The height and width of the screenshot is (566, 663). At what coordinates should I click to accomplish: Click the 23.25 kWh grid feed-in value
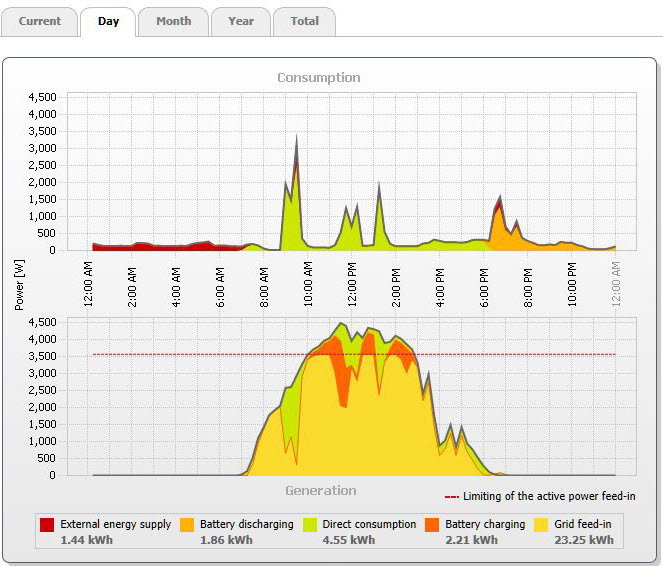[x=584, y=539]
